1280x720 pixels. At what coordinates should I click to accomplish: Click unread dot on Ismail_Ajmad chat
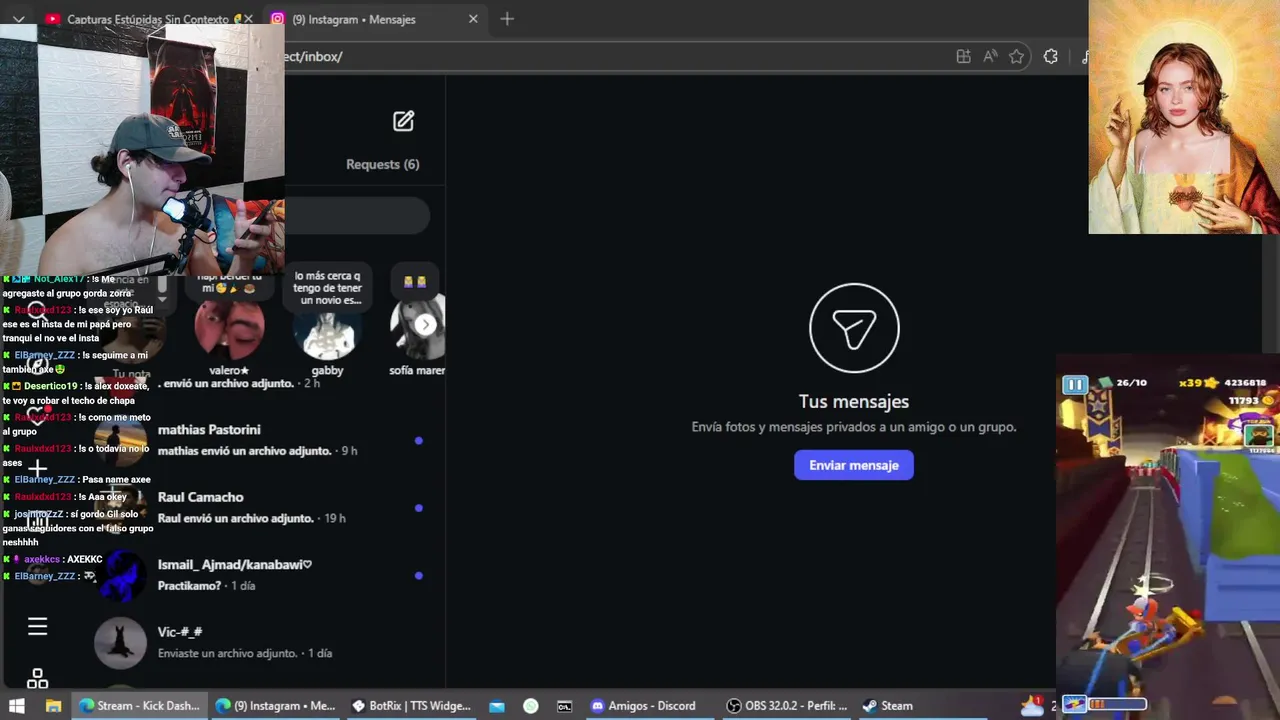pos(418,575)
